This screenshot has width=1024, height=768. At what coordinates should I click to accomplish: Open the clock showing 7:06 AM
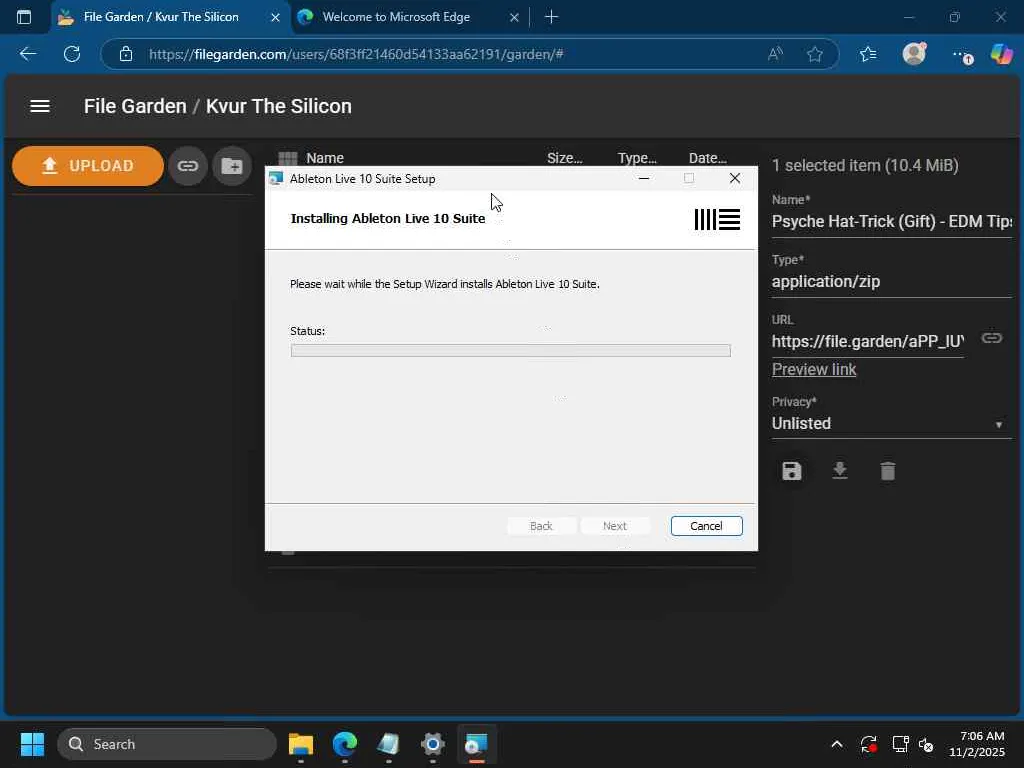pyautogui.click(x=977, y=744)
